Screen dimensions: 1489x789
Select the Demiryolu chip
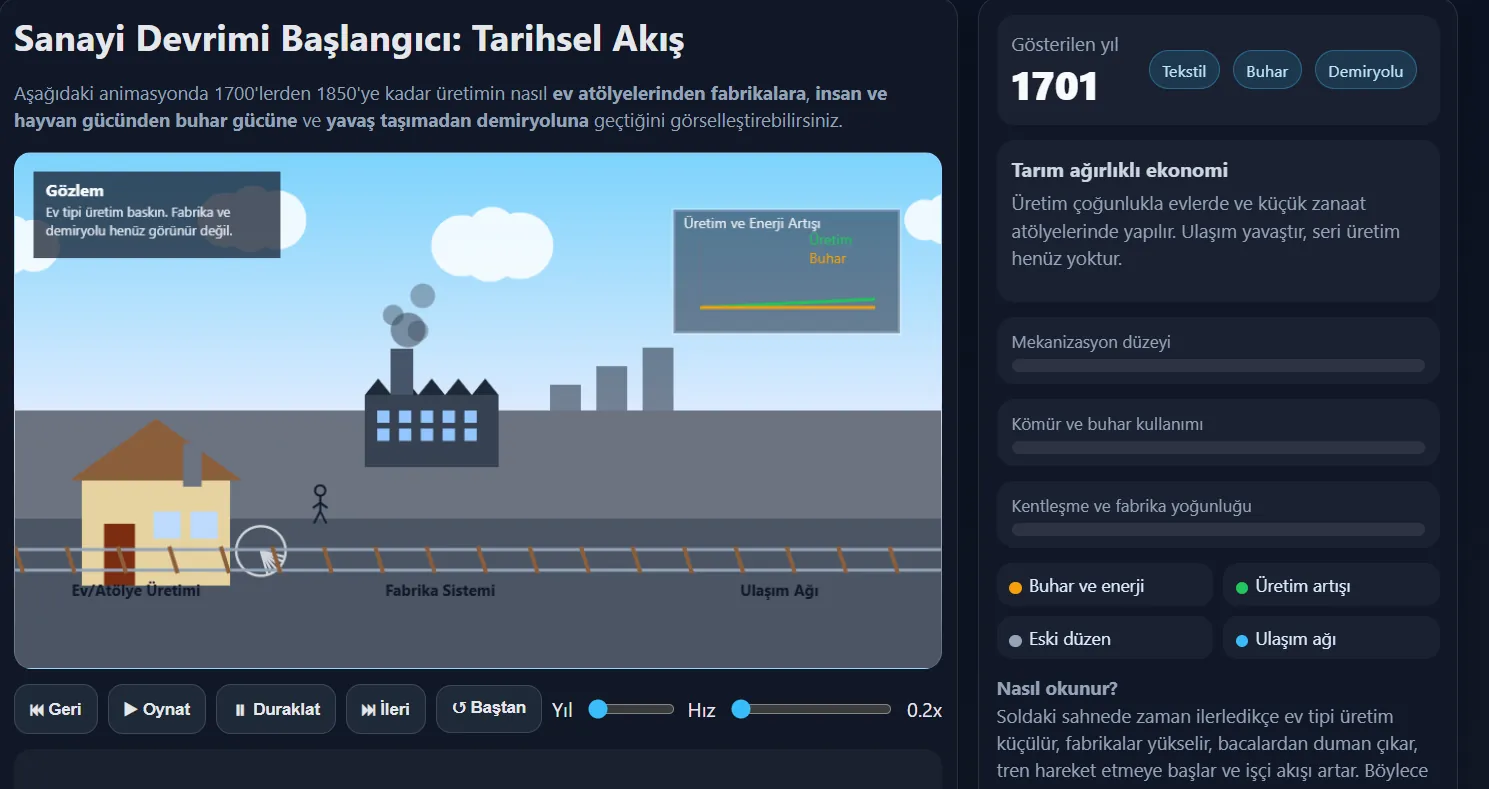pyautogui.click(x=1365, y=70)
